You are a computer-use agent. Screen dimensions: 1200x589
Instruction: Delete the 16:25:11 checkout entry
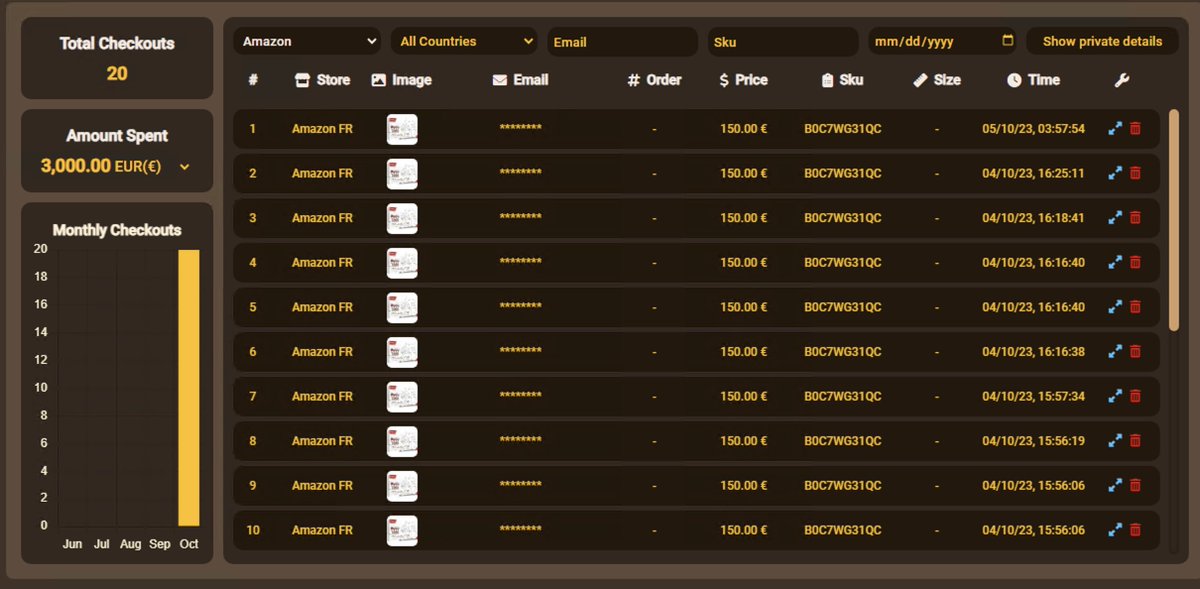(1135, 173)
